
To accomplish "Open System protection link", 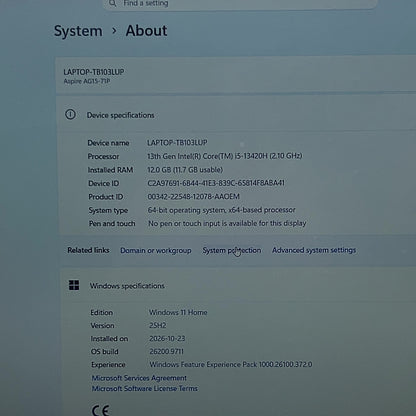I will (232, 250).
